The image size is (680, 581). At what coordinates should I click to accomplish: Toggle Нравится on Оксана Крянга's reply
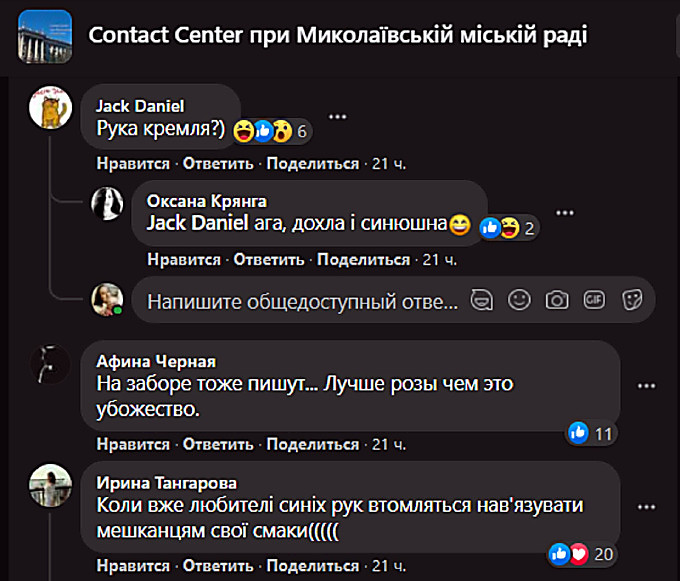[184, 260]
